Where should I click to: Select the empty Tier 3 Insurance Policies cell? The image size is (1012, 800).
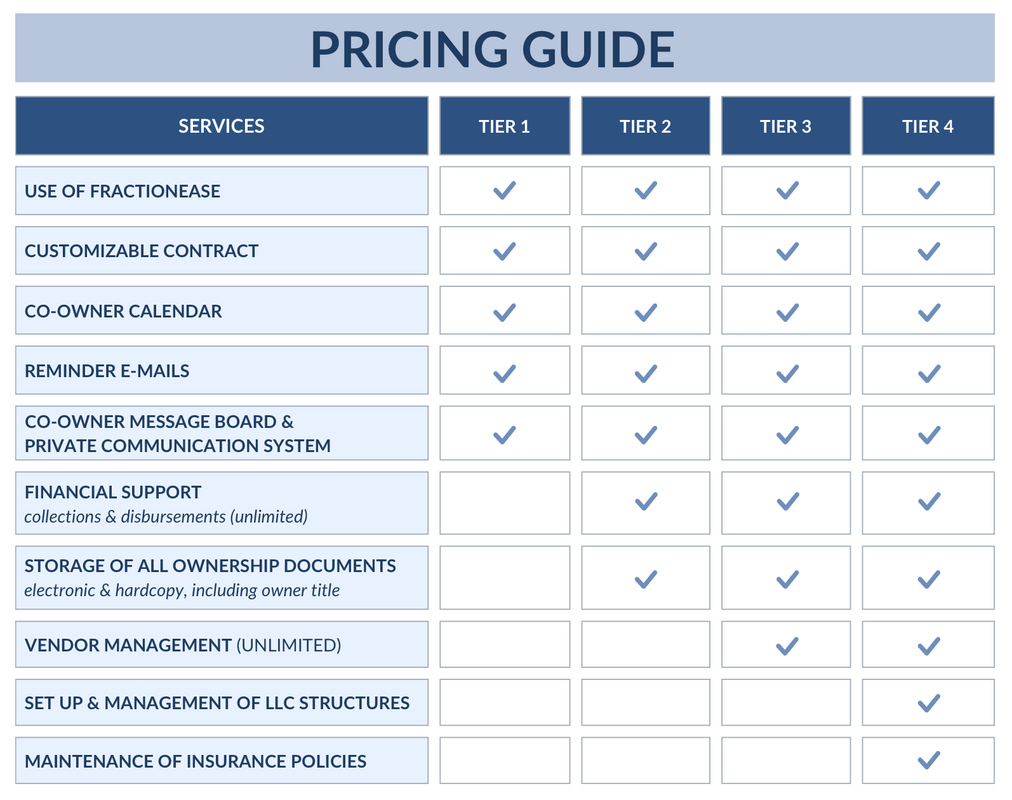pos(786,760)
